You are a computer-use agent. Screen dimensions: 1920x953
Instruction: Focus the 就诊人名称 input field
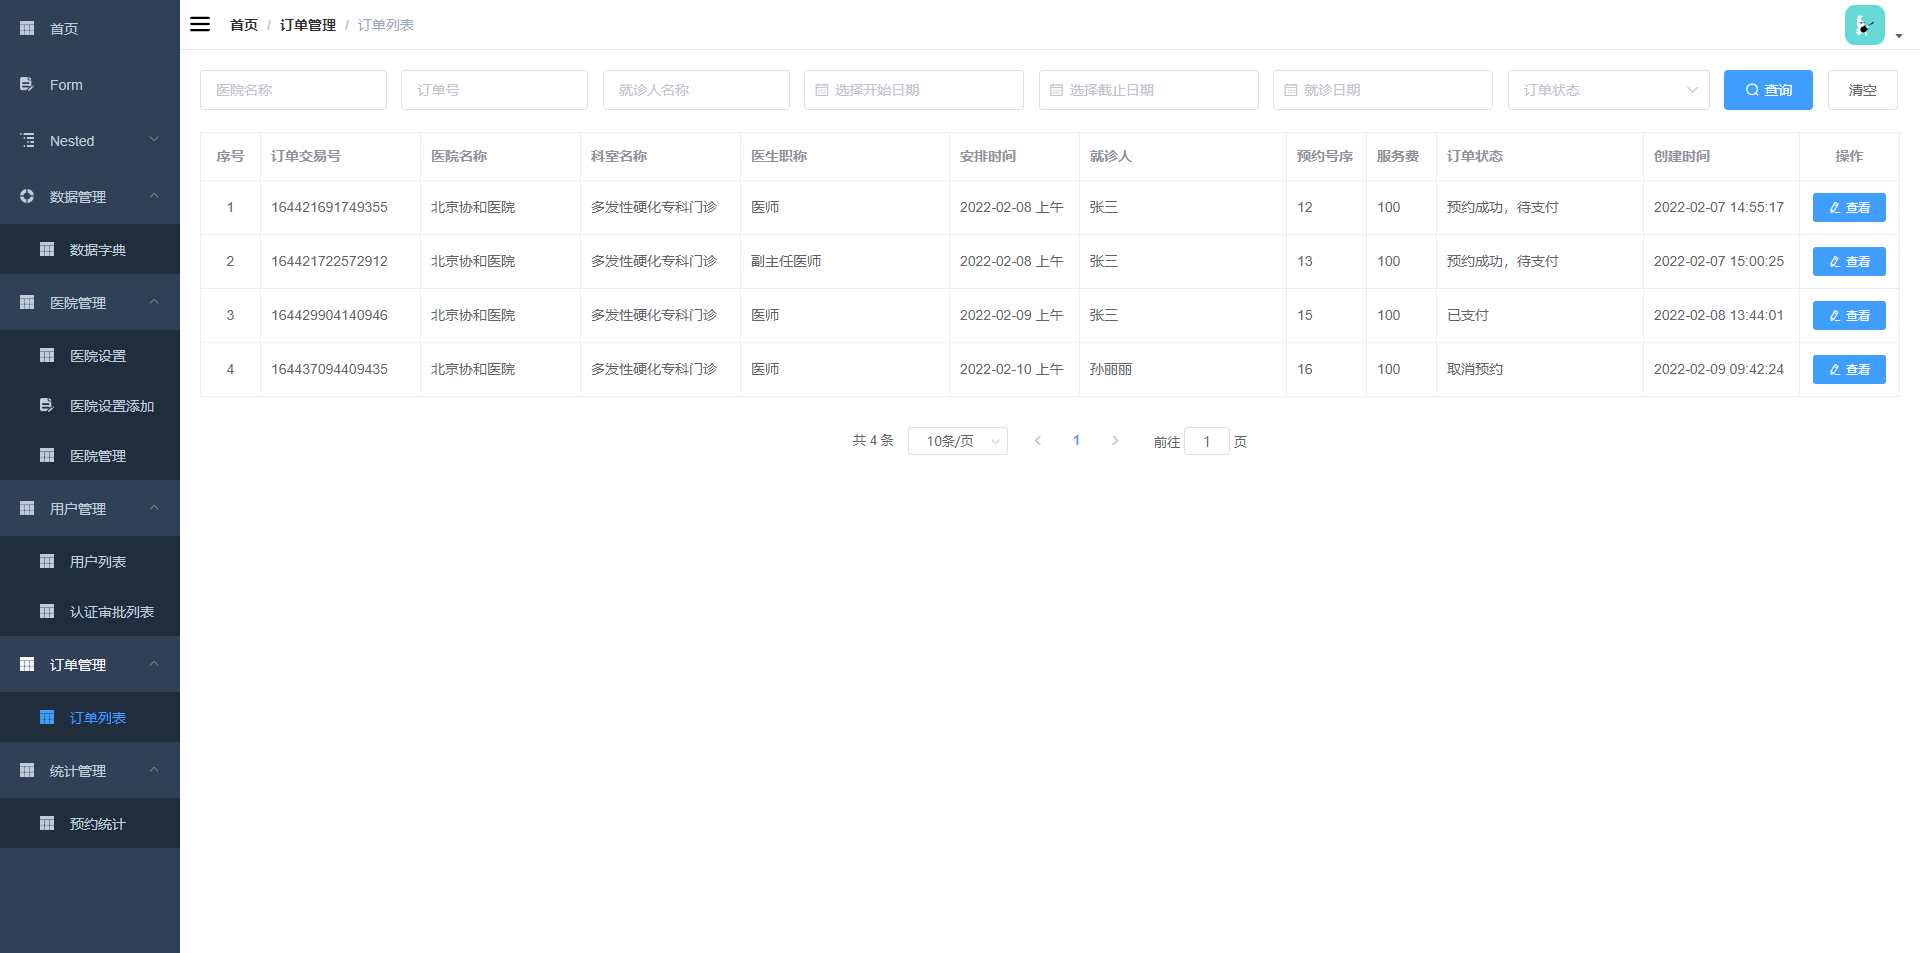(696, 90)
